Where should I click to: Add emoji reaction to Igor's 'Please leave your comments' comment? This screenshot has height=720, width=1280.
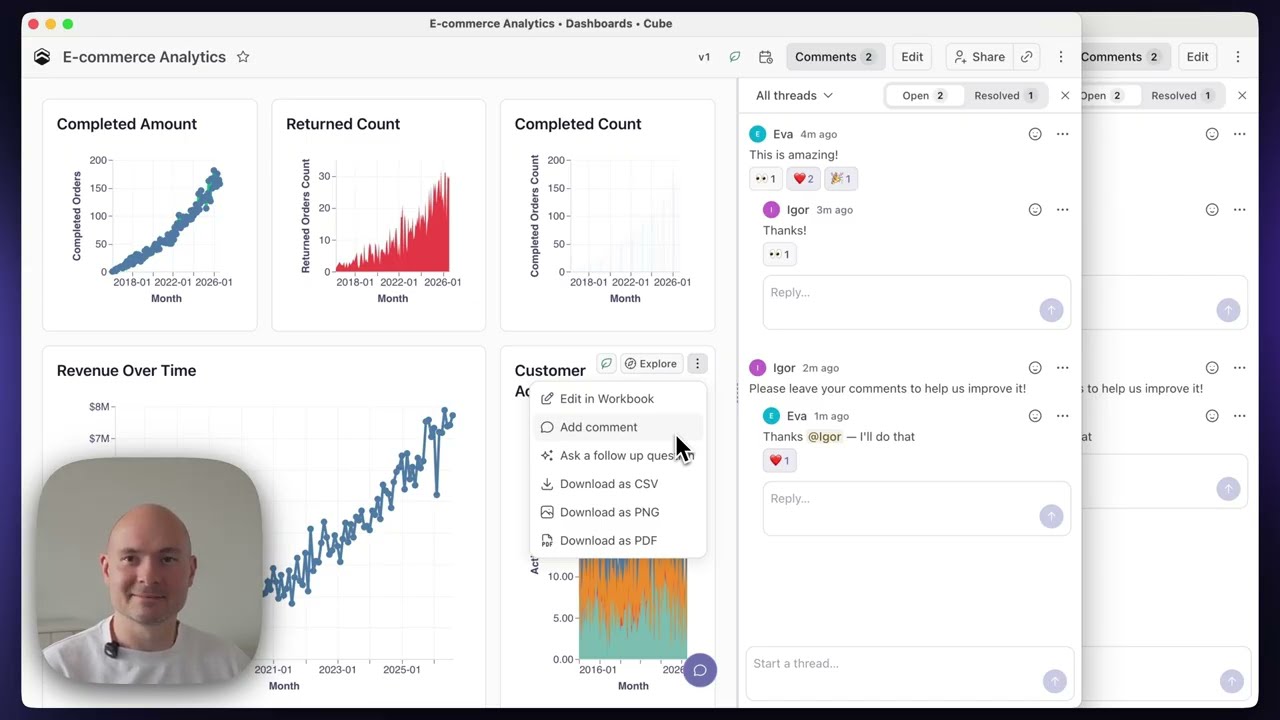click(1035, 368)
